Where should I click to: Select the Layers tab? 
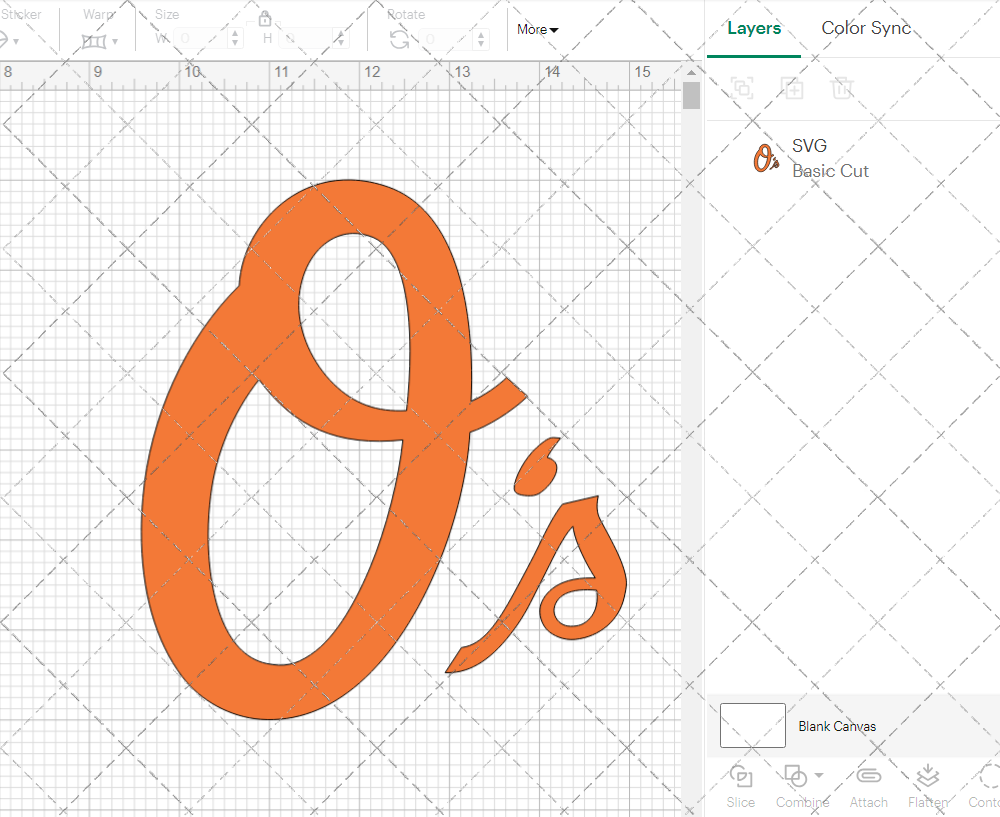coord(754,28)
